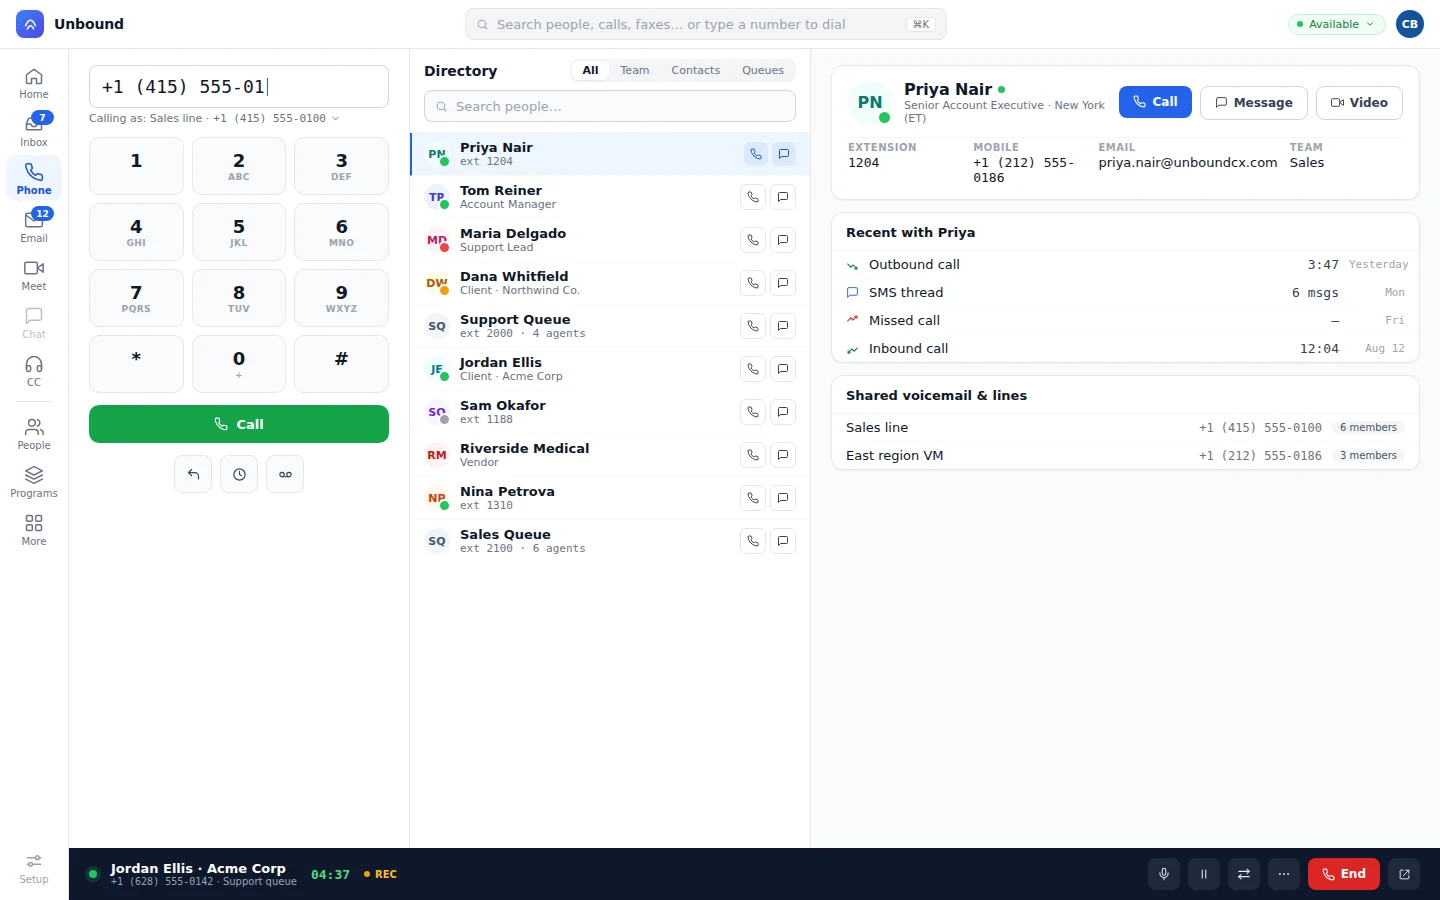Open the Available status dropdown
The width and height of the screenshot is (1440, 900).
pos(1336,24)
